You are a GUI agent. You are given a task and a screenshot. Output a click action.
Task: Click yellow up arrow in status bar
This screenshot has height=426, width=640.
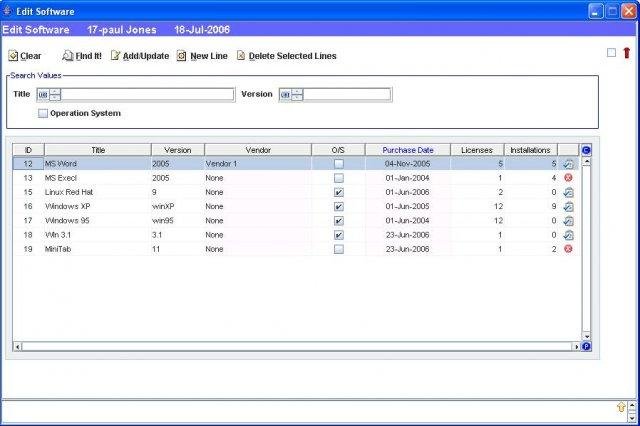coord(621,407)
